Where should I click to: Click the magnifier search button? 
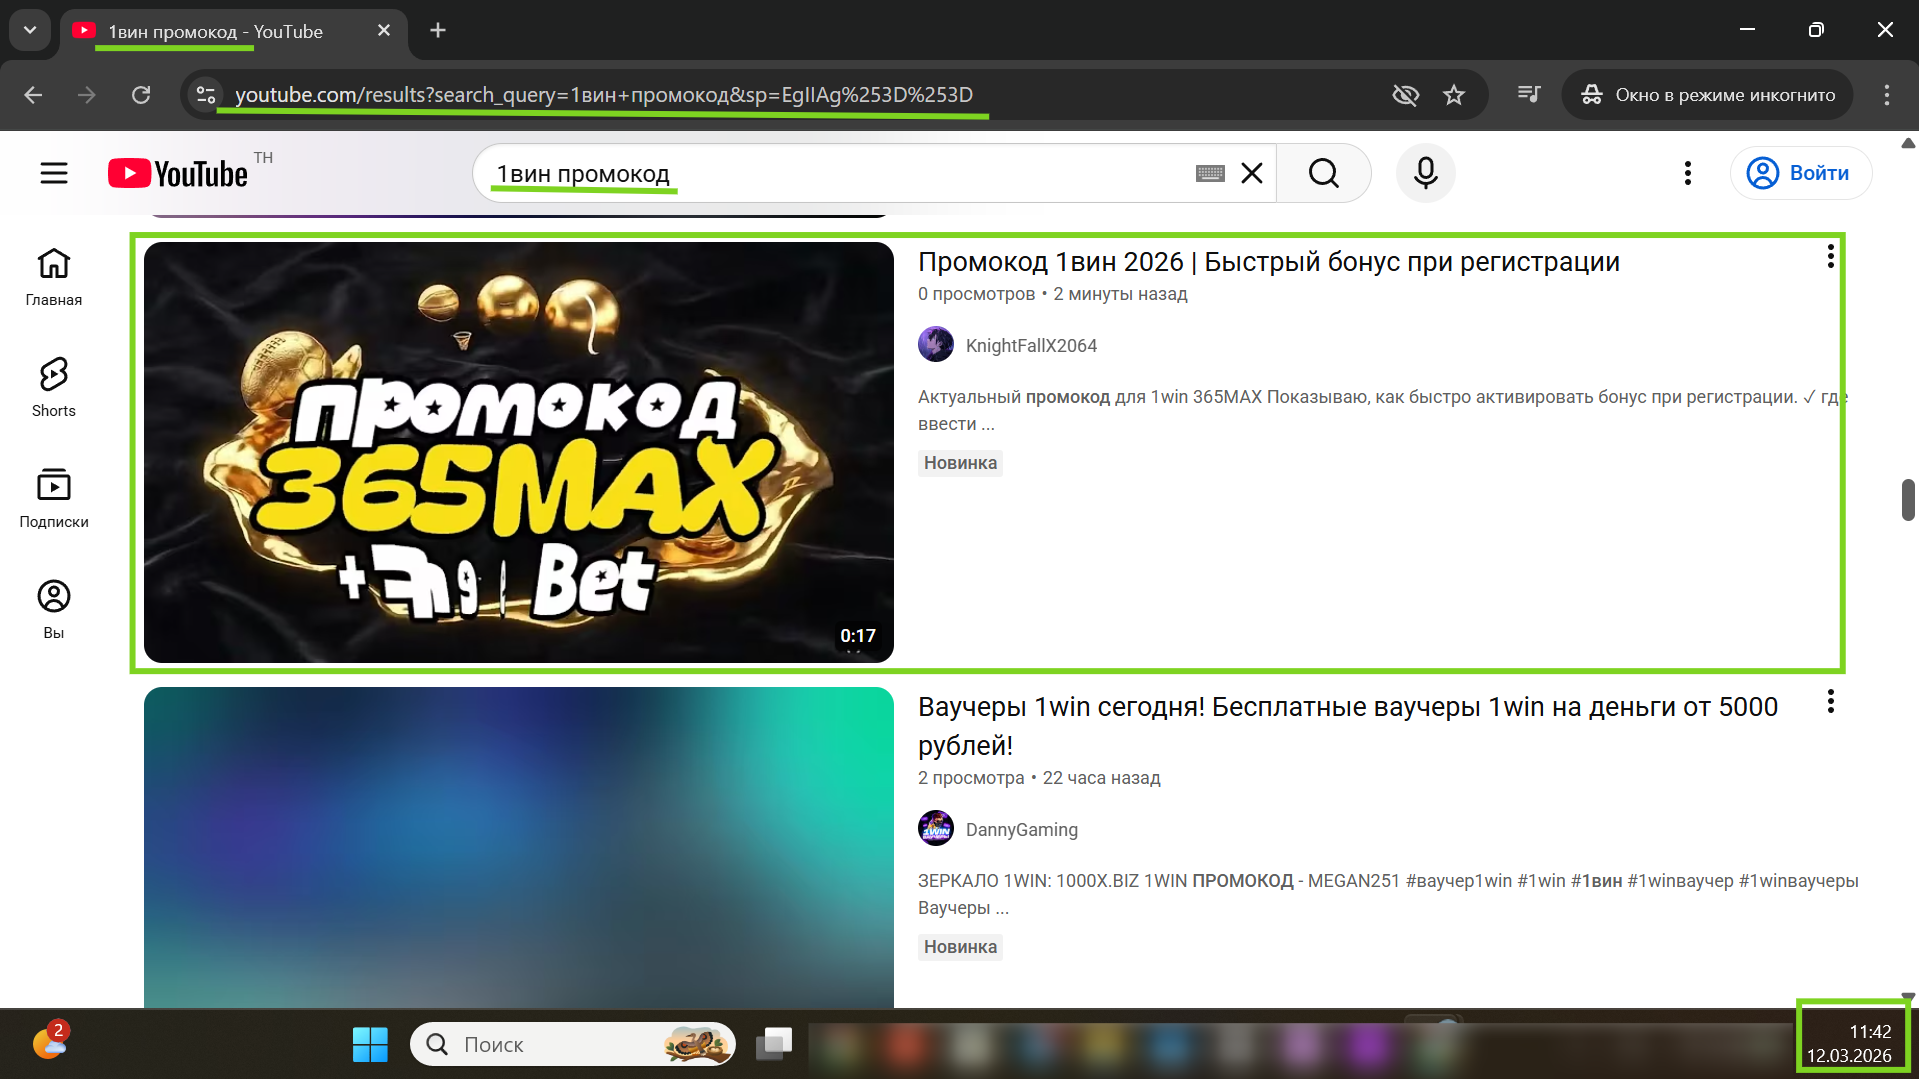pos(1324,173)
